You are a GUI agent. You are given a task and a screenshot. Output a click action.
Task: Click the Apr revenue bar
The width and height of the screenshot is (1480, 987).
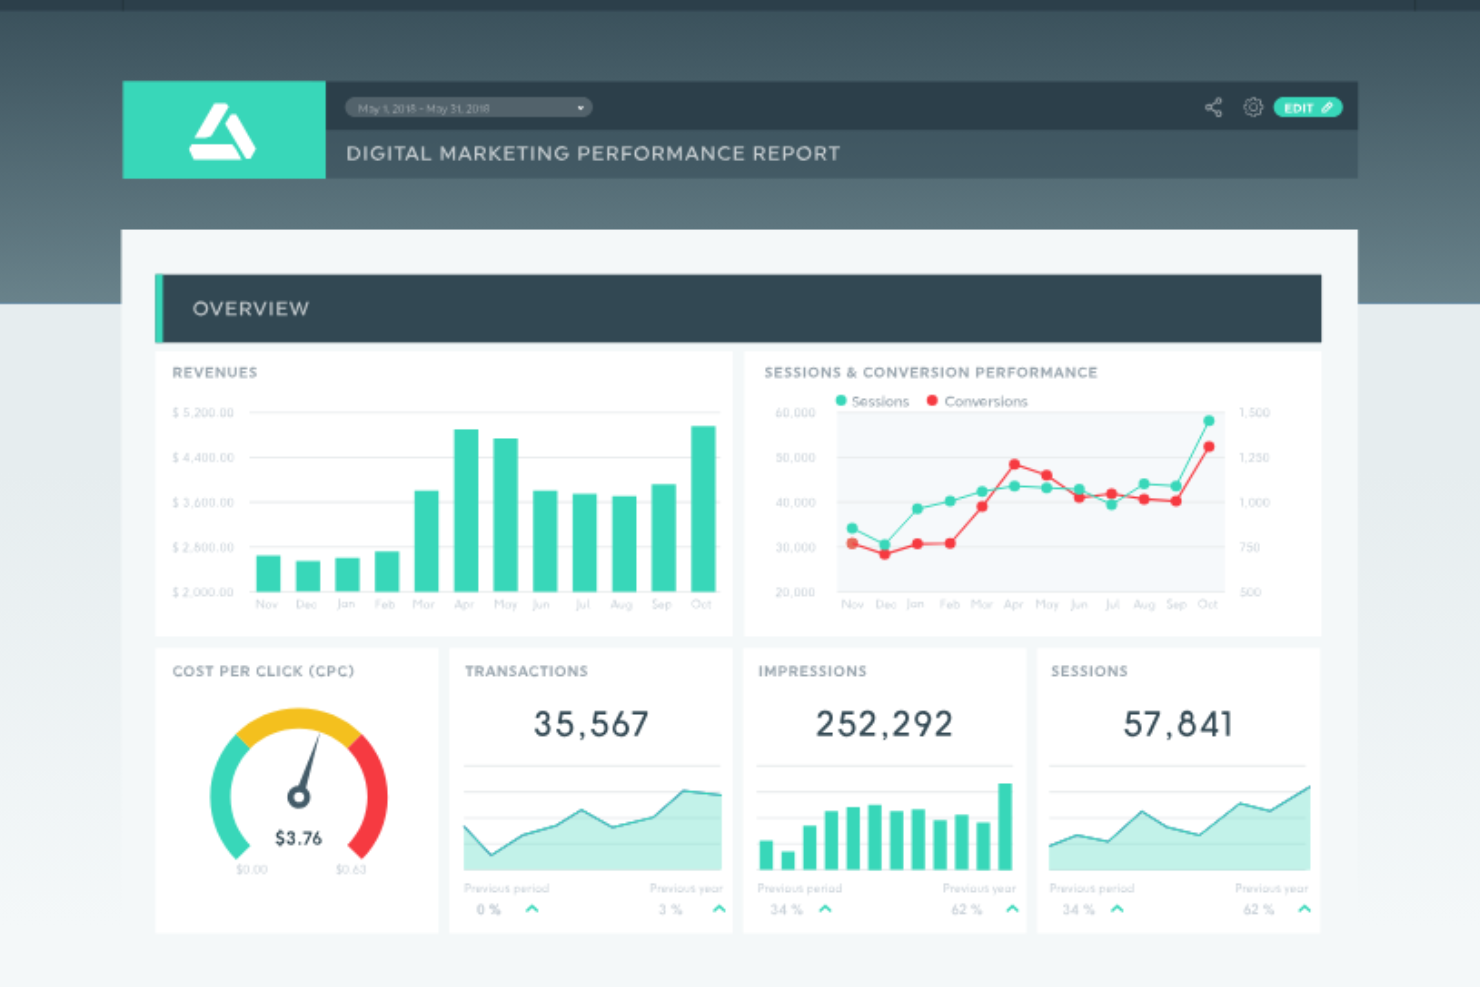[466, 510]
